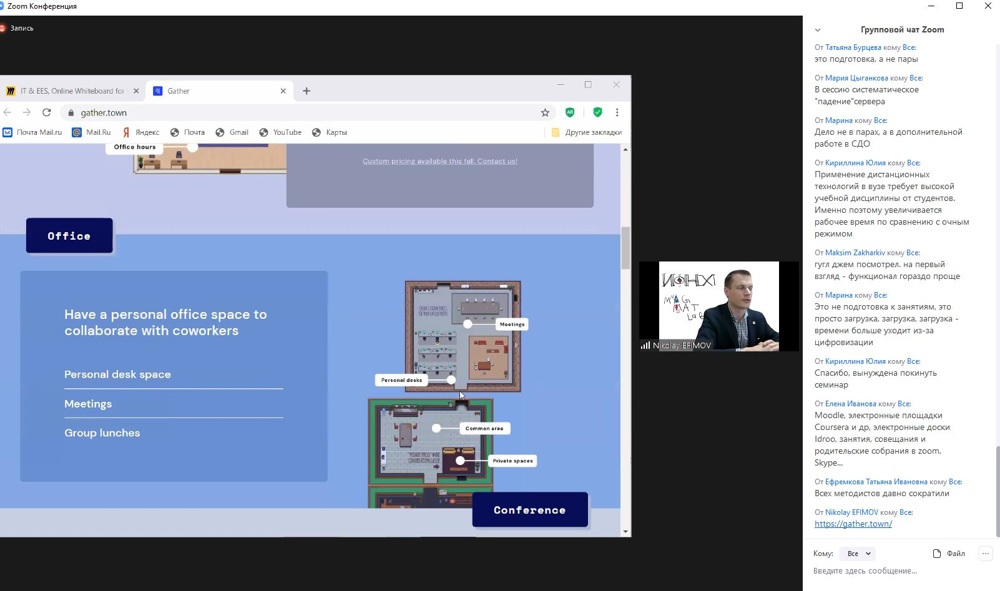The height and width of the screenshot is (591, 1000).
Task: Open the Почта bookmark
Action: pos(188,132)
